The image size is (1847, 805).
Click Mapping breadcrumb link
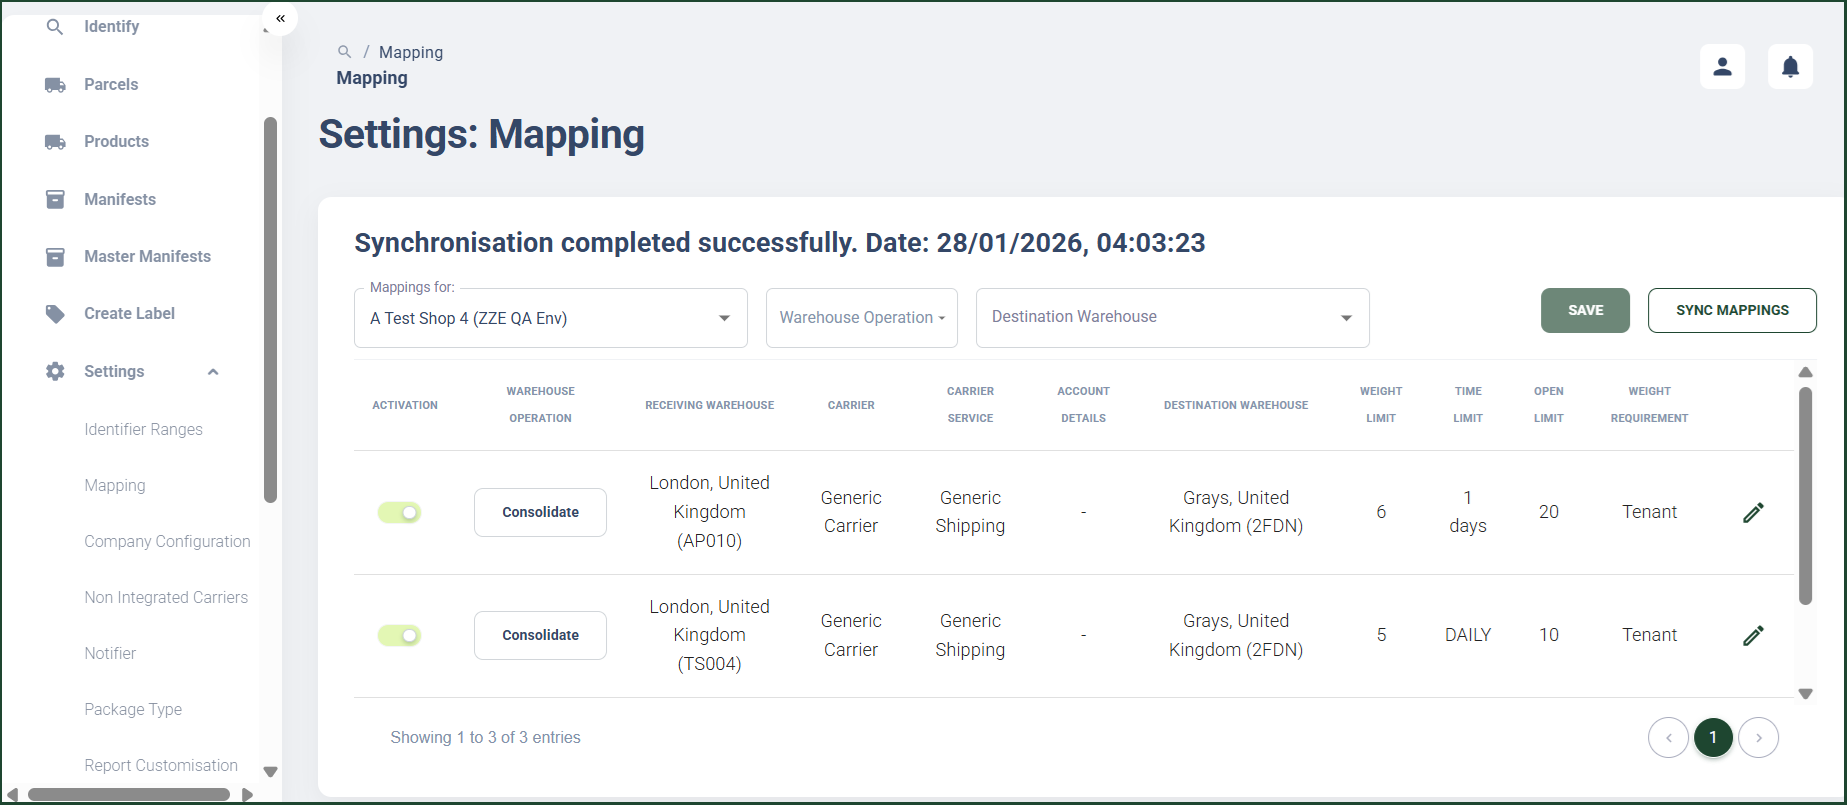[x=411, y=52]
